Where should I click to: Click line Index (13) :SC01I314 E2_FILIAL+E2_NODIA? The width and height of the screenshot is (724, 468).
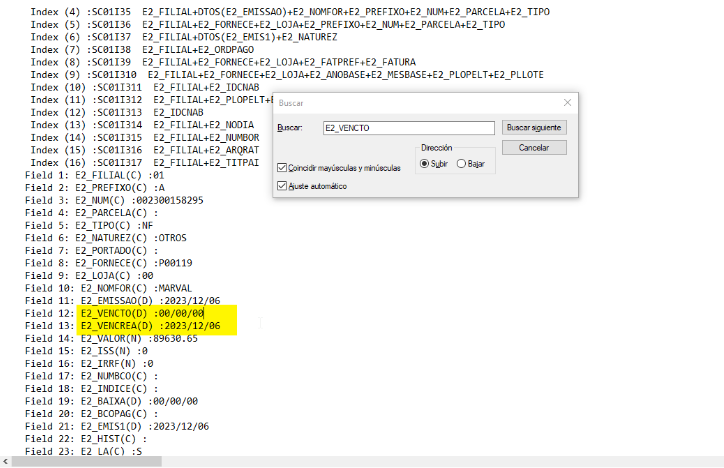point(142,125)
